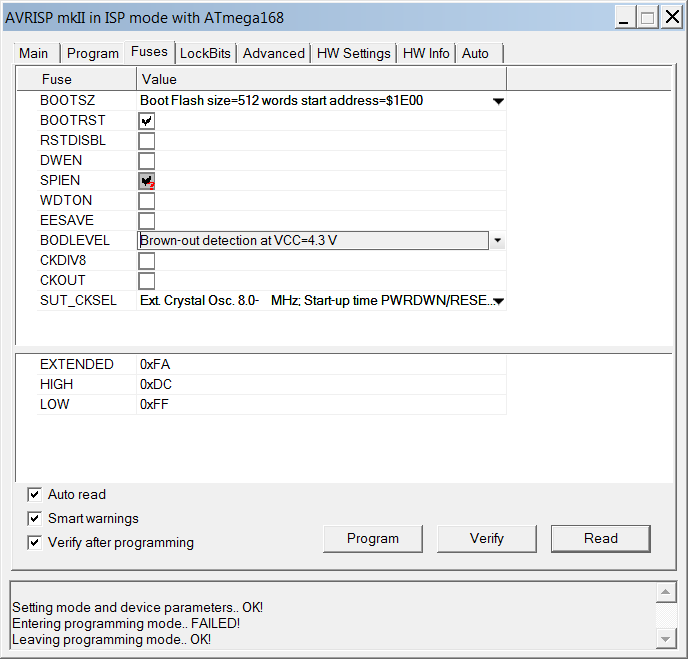
Task: Click log scrollbar down arrow
Action: click(665, 639)
